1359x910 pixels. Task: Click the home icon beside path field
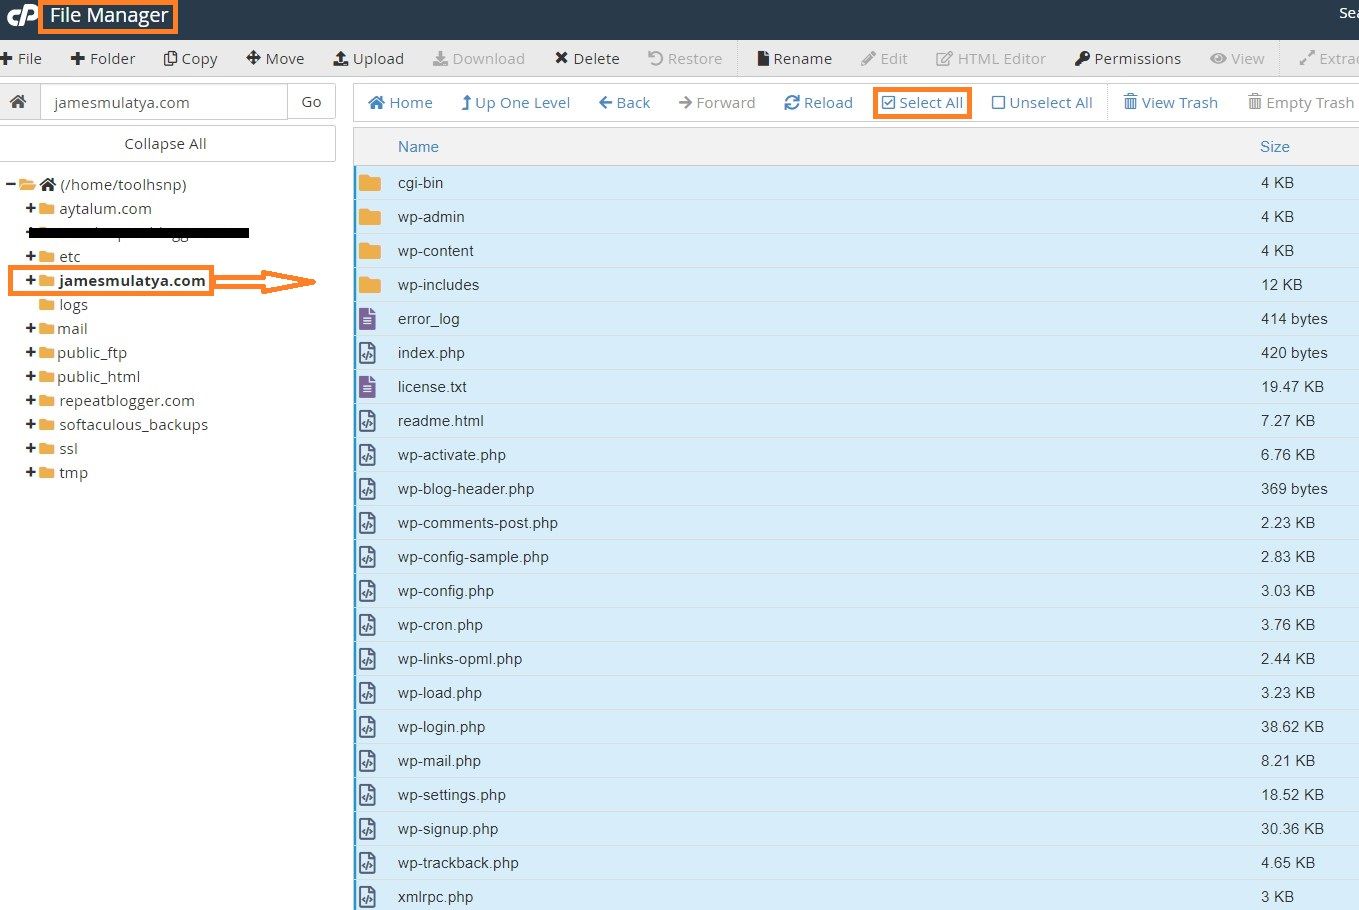(x=18, y=102)
